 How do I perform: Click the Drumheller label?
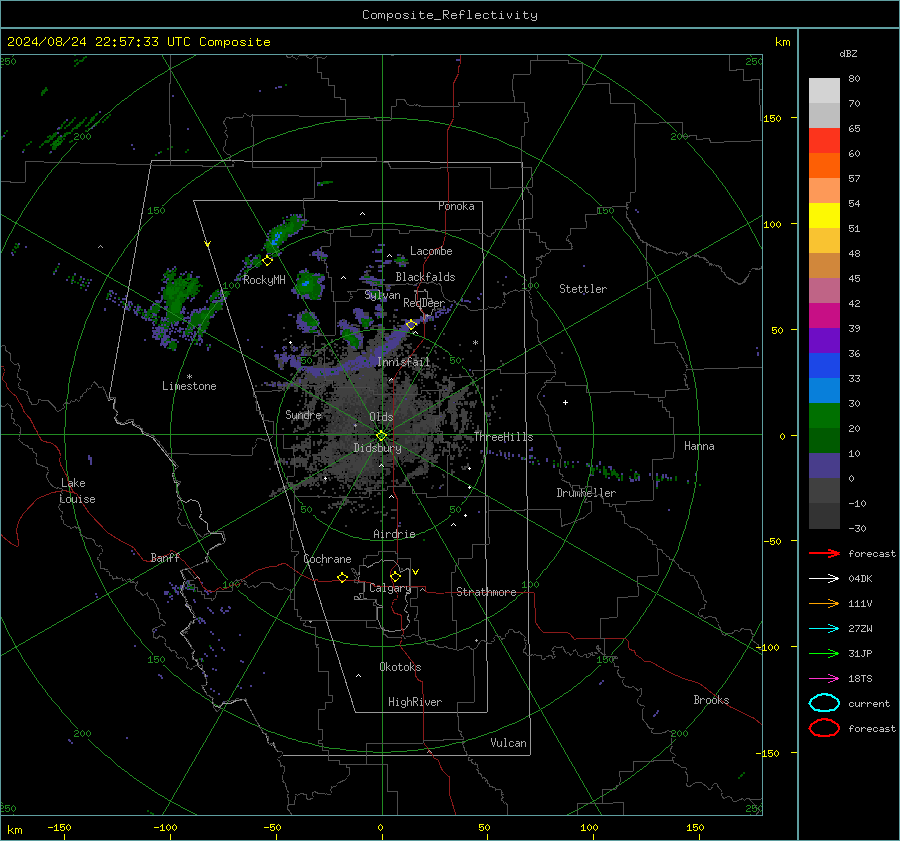point(586,493)
